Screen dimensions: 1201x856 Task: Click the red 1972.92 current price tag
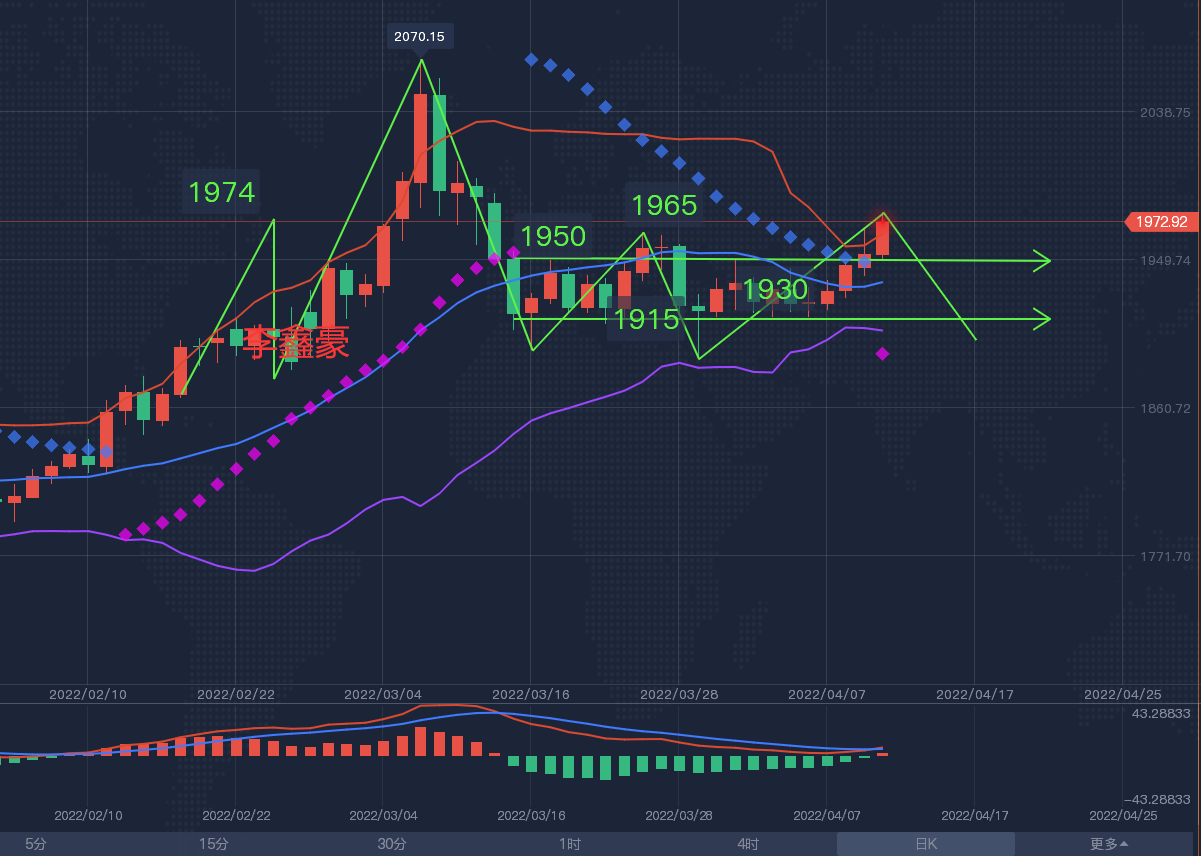[1161, 222]
